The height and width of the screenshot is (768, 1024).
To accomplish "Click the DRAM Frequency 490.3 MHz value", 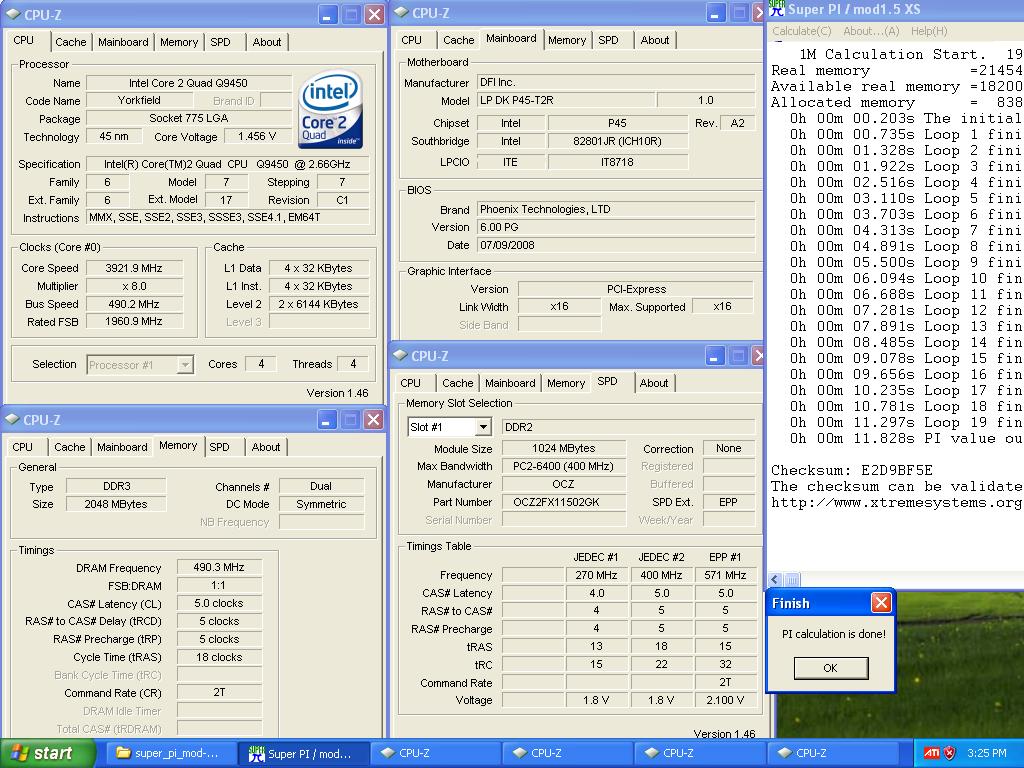I will tap(219, 568).
